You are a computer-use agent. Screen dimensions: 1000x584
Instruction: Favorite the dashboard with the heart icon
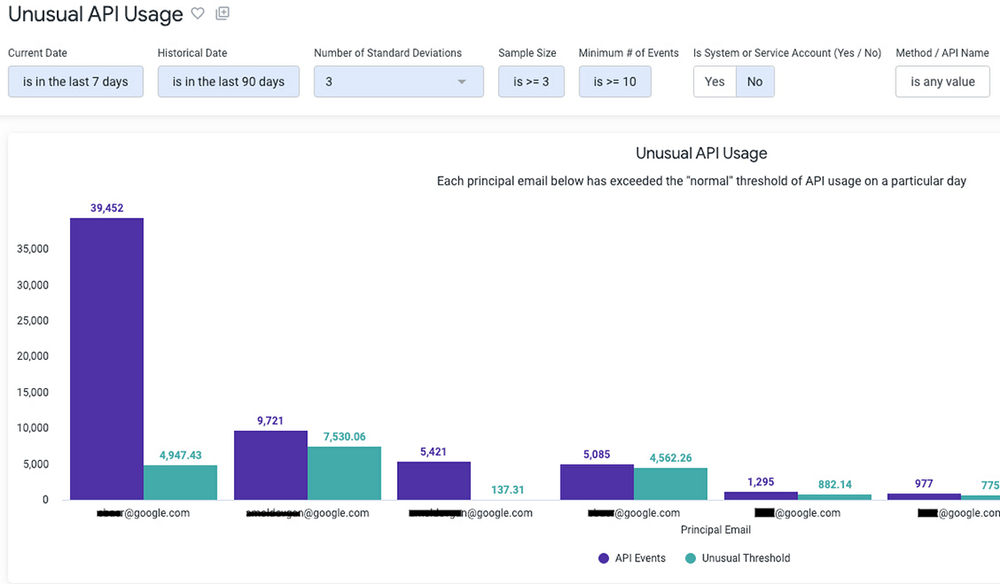point(198,13)
